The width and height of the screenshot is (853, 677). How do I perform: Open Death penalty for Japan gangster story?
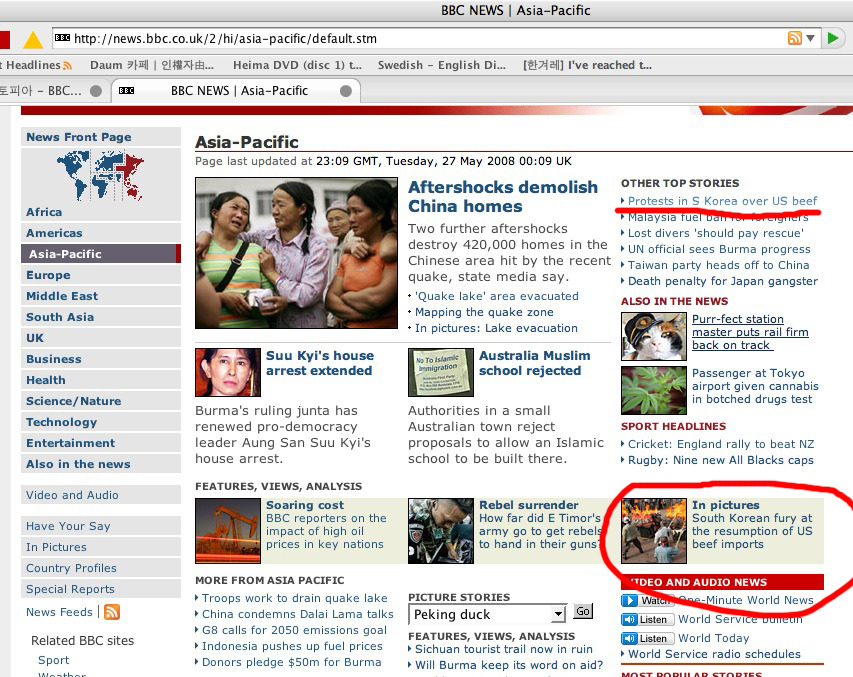(722, 281)
